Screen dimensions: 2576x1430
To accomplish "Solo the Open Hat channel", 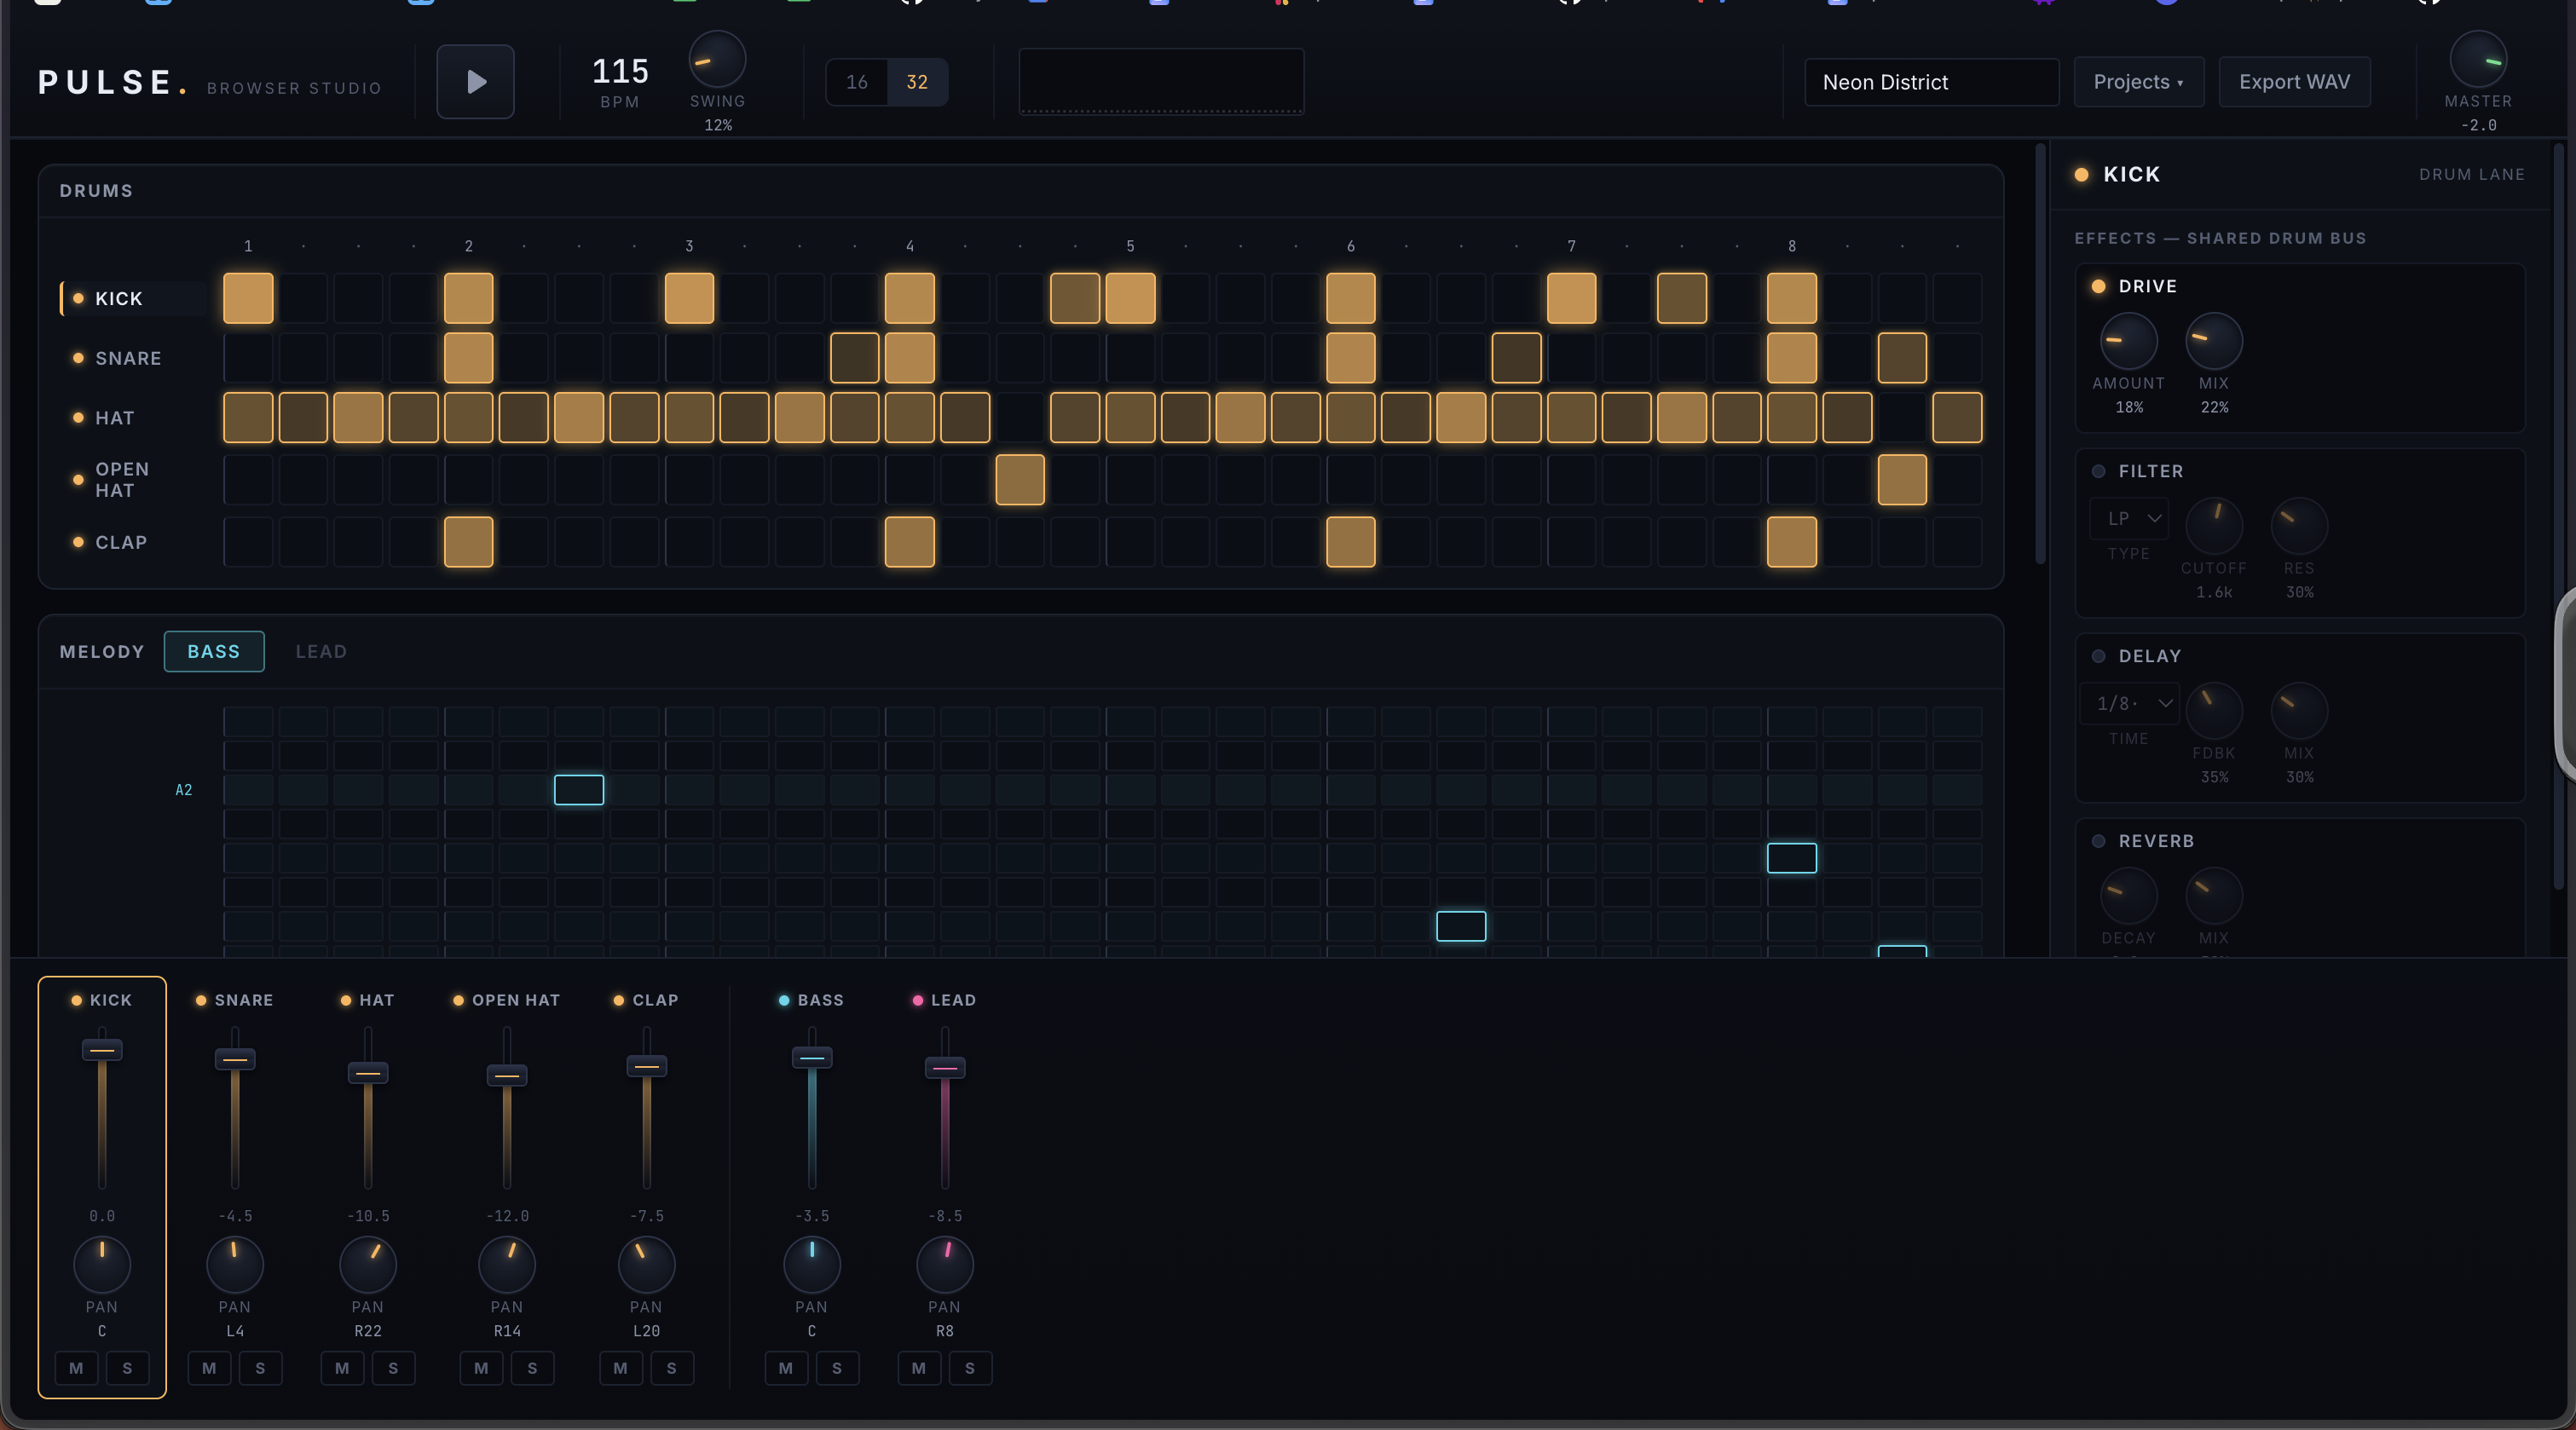I will (x=532, y=1368).
